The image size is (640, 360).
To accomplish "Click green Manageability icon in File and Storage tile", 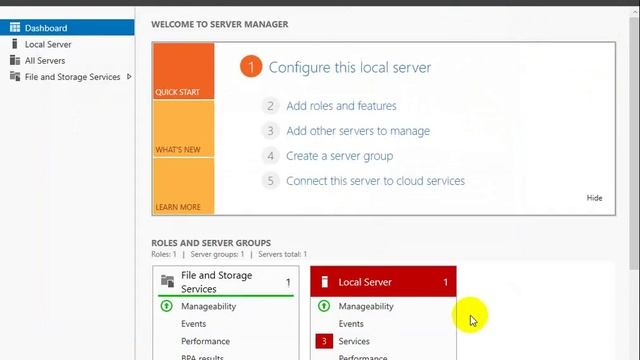I will point(167,306).
